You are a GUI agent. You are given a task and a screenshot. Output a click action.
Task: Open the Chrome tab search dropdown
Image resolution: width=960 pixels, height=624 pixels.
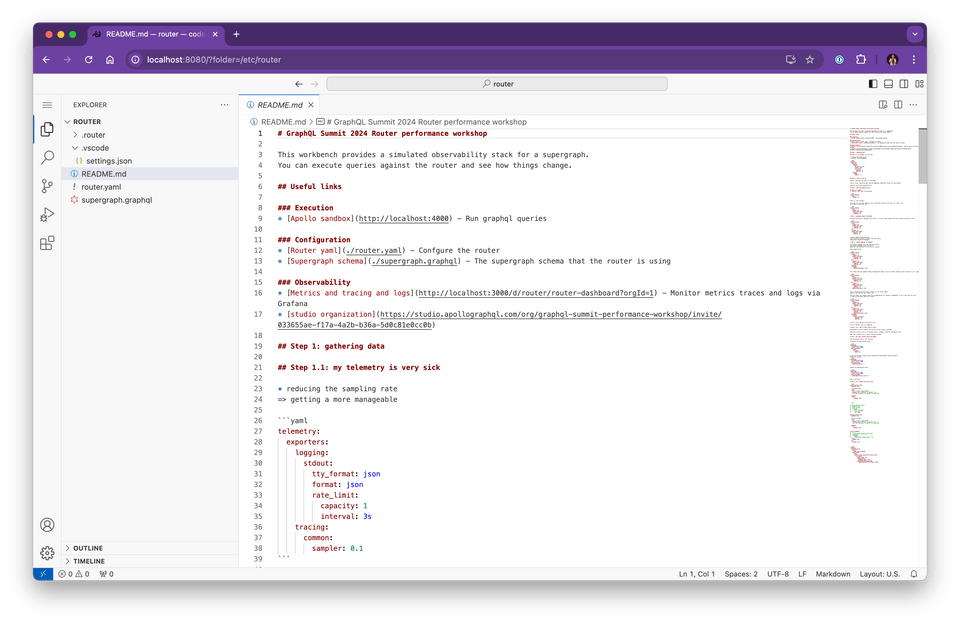[915, 34]
